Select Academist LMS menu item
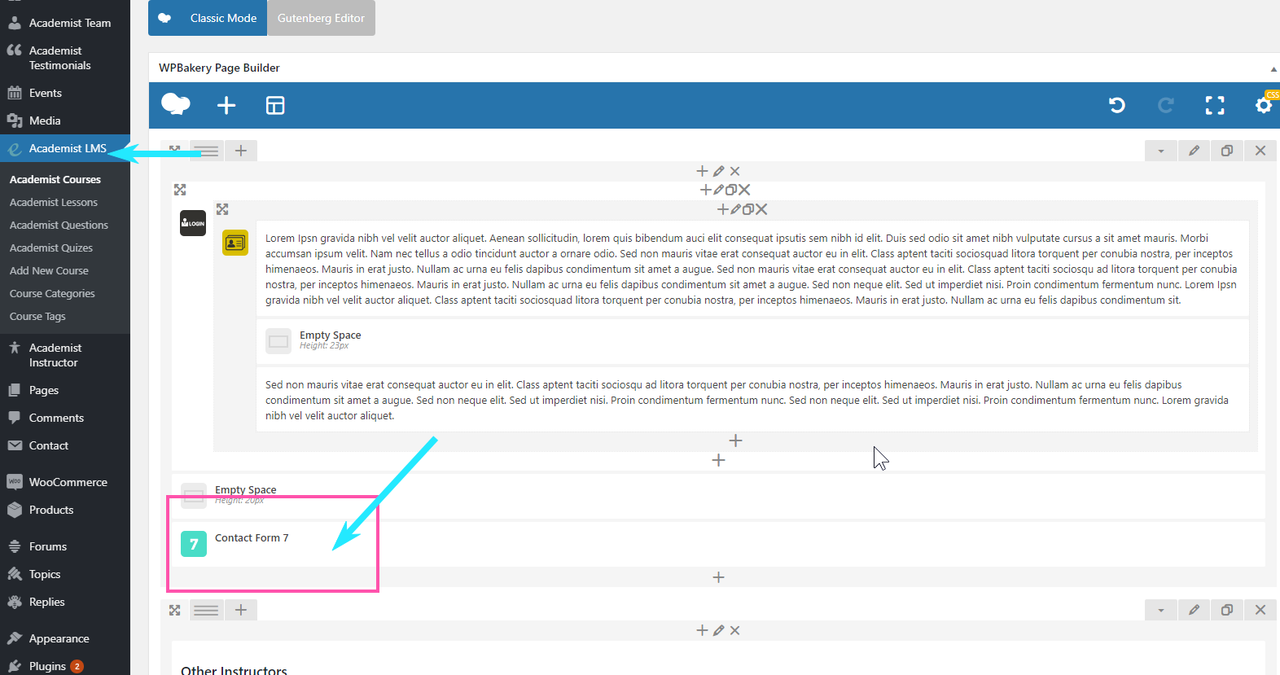 pyautogui.click(x=65, y=148)
